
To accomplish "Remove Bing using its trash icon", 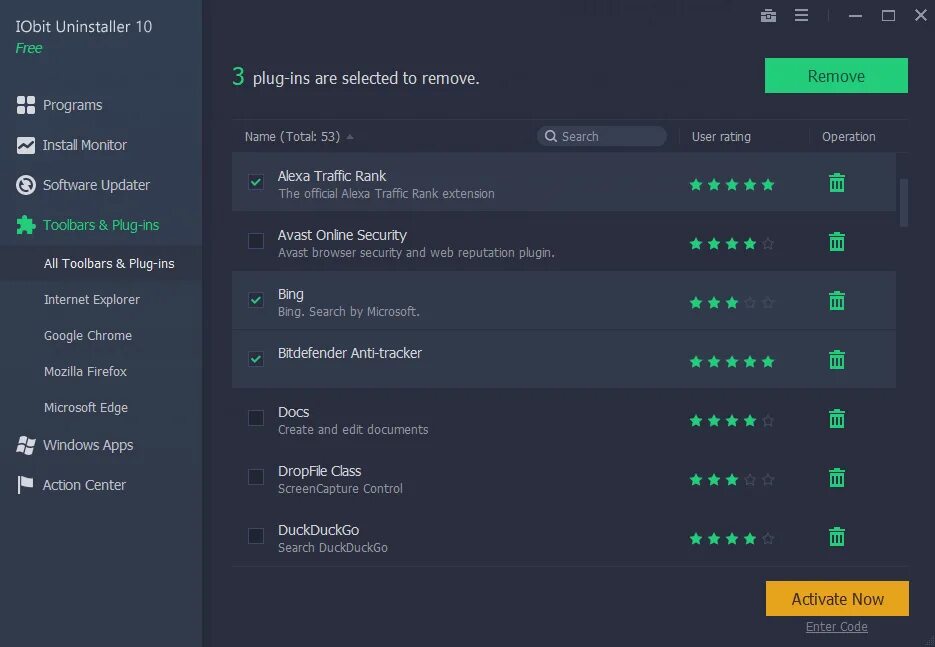I will coord(837,301).
